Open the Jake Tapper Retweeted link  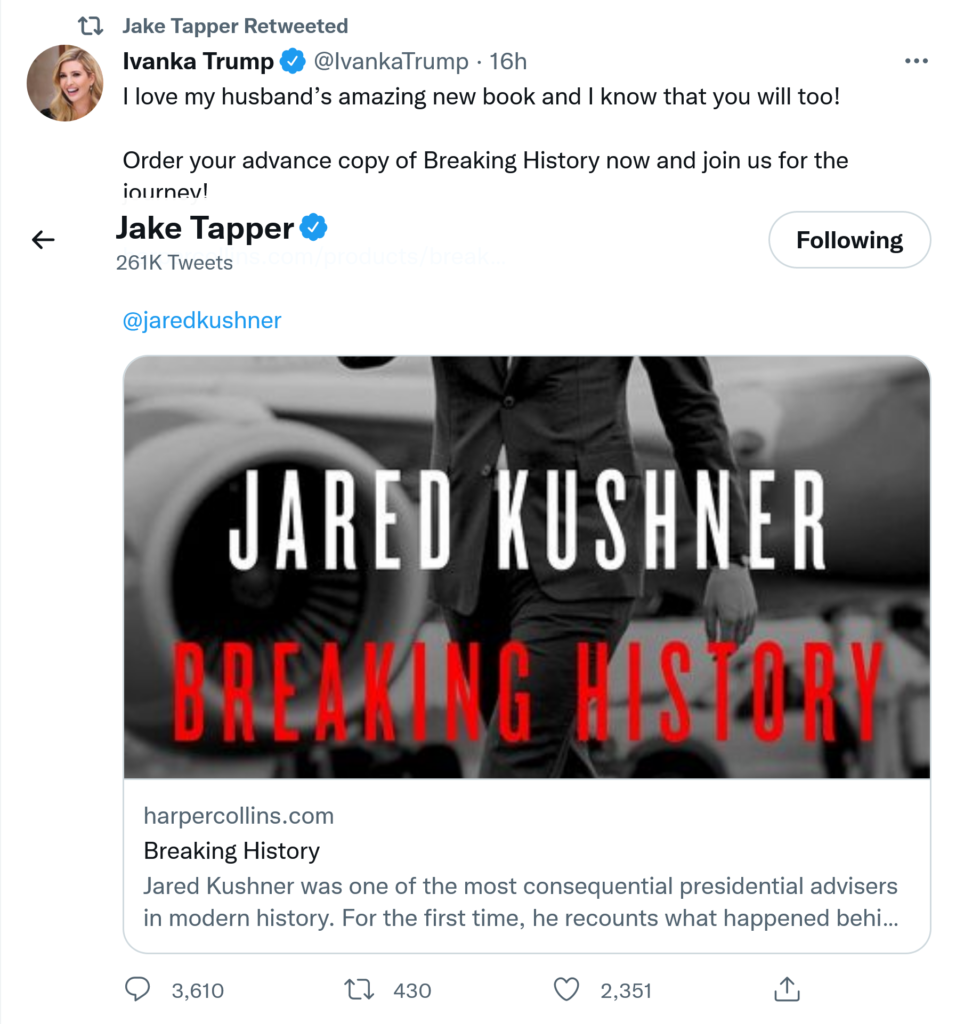point(235,26)
